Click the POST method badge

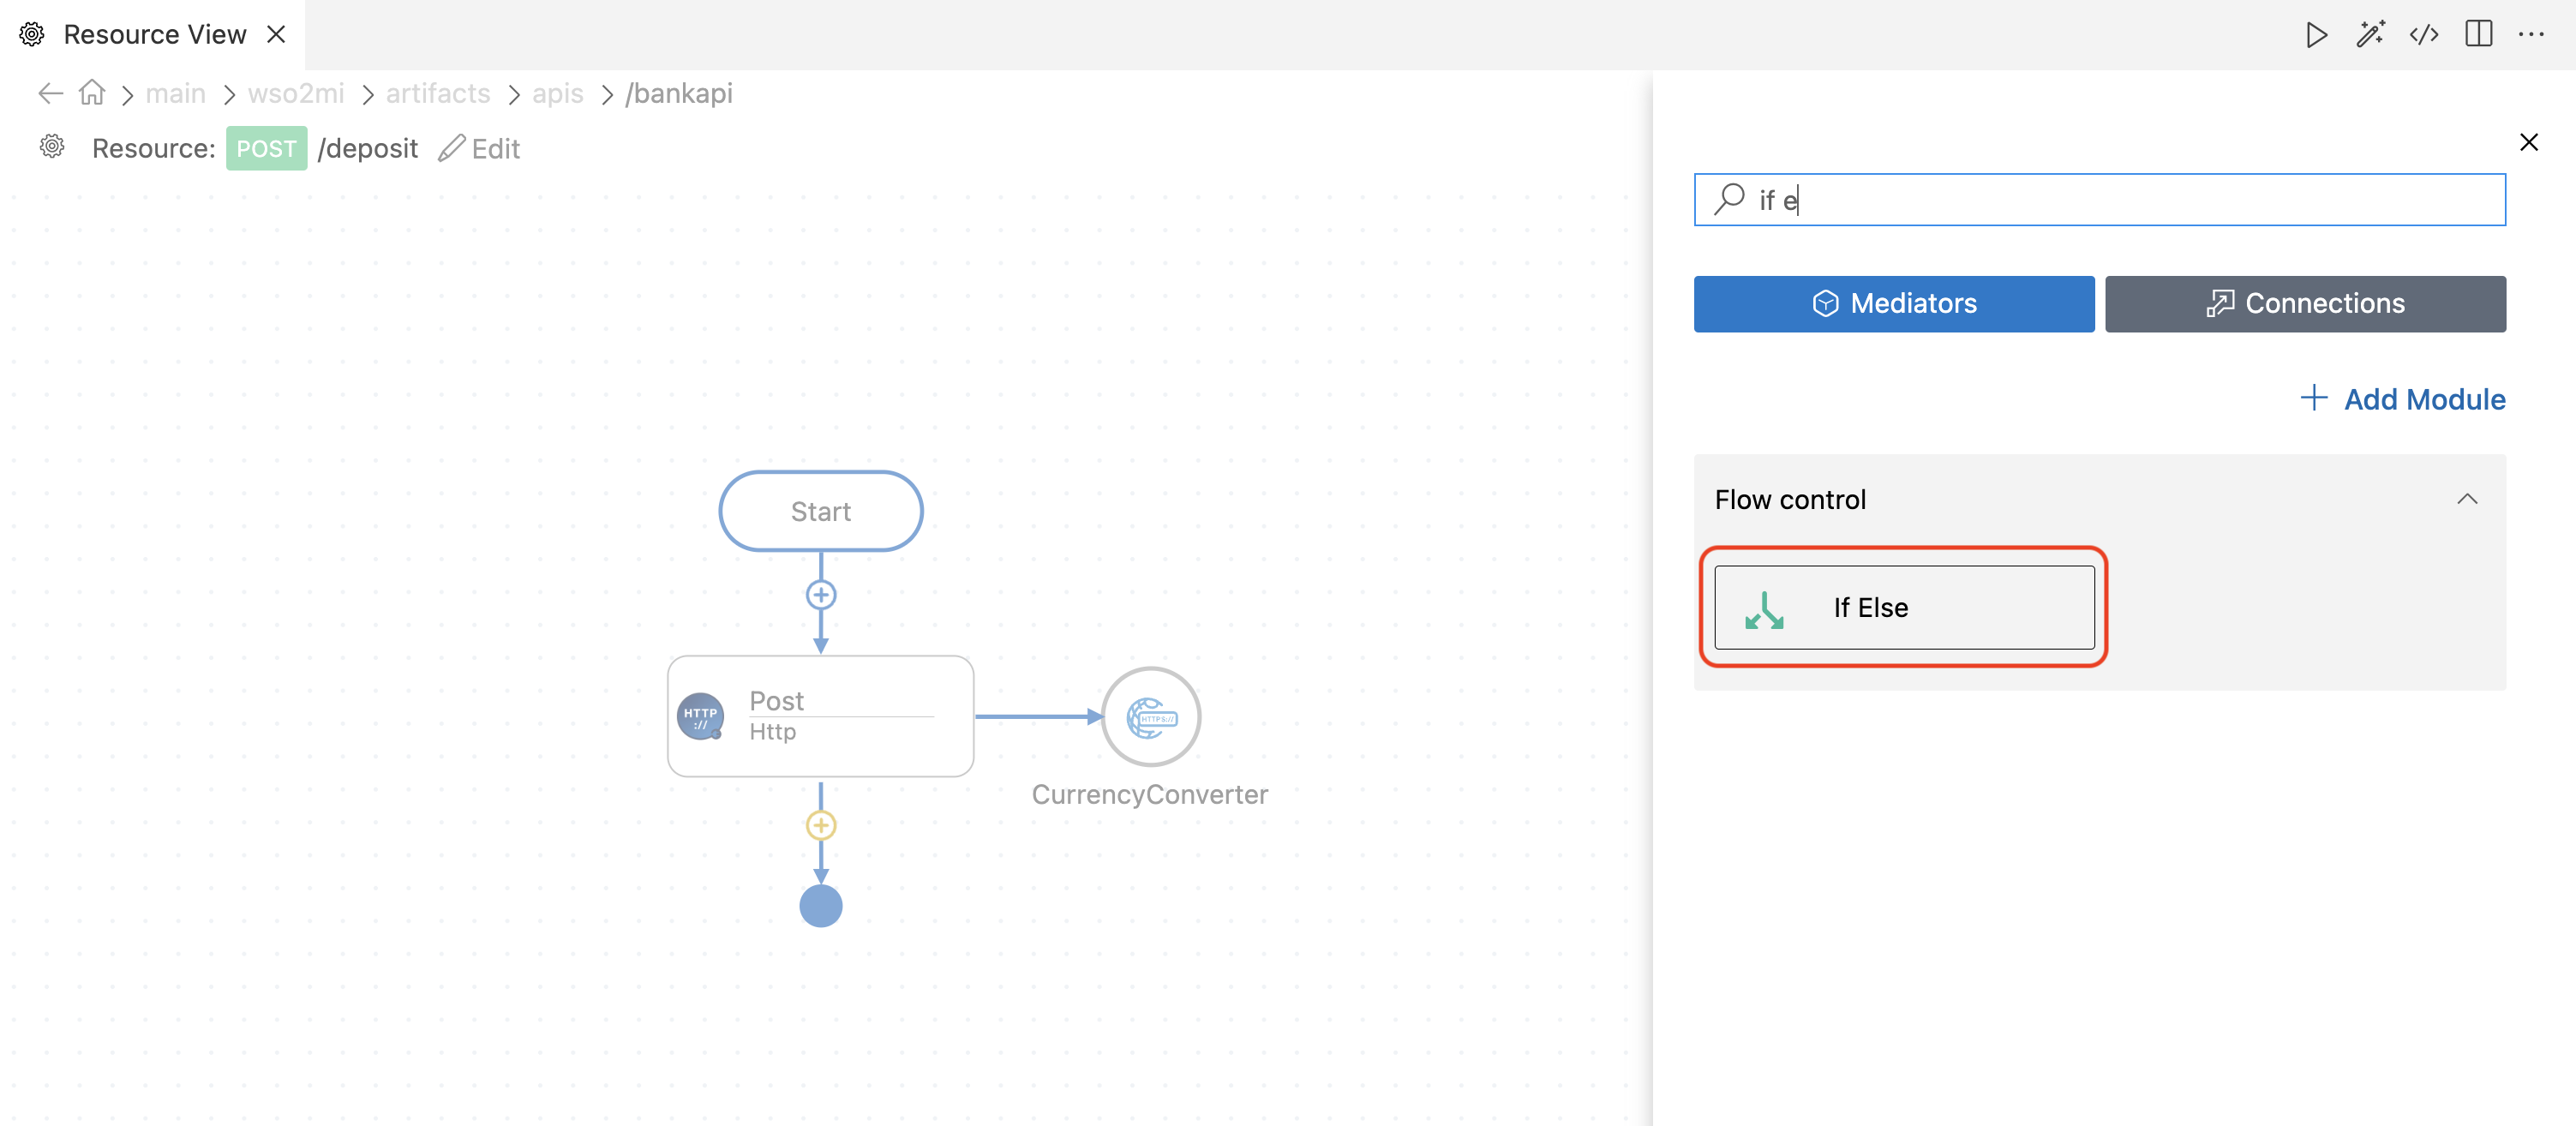[266, 148]
